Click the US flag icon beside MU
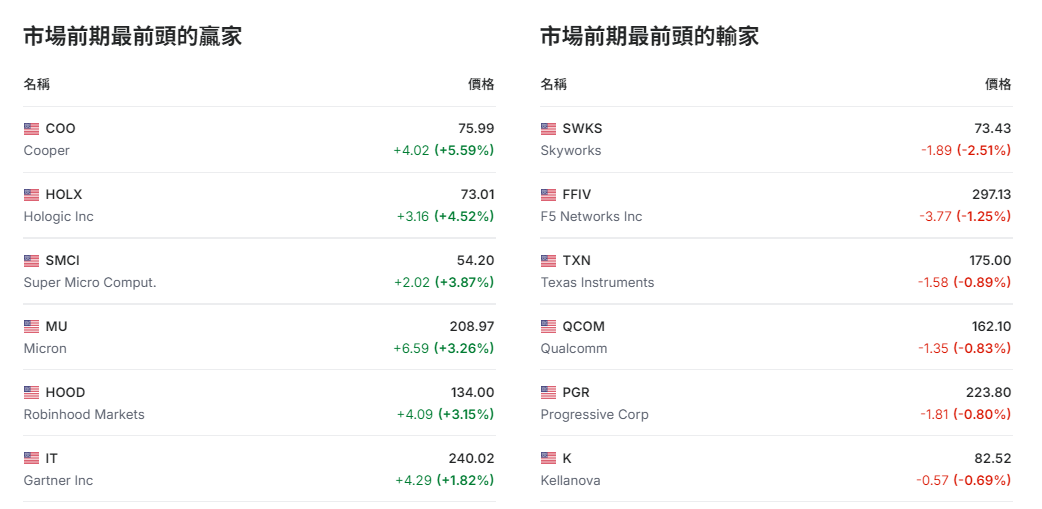The image size is (1042, 509). [x=32, y=327]
